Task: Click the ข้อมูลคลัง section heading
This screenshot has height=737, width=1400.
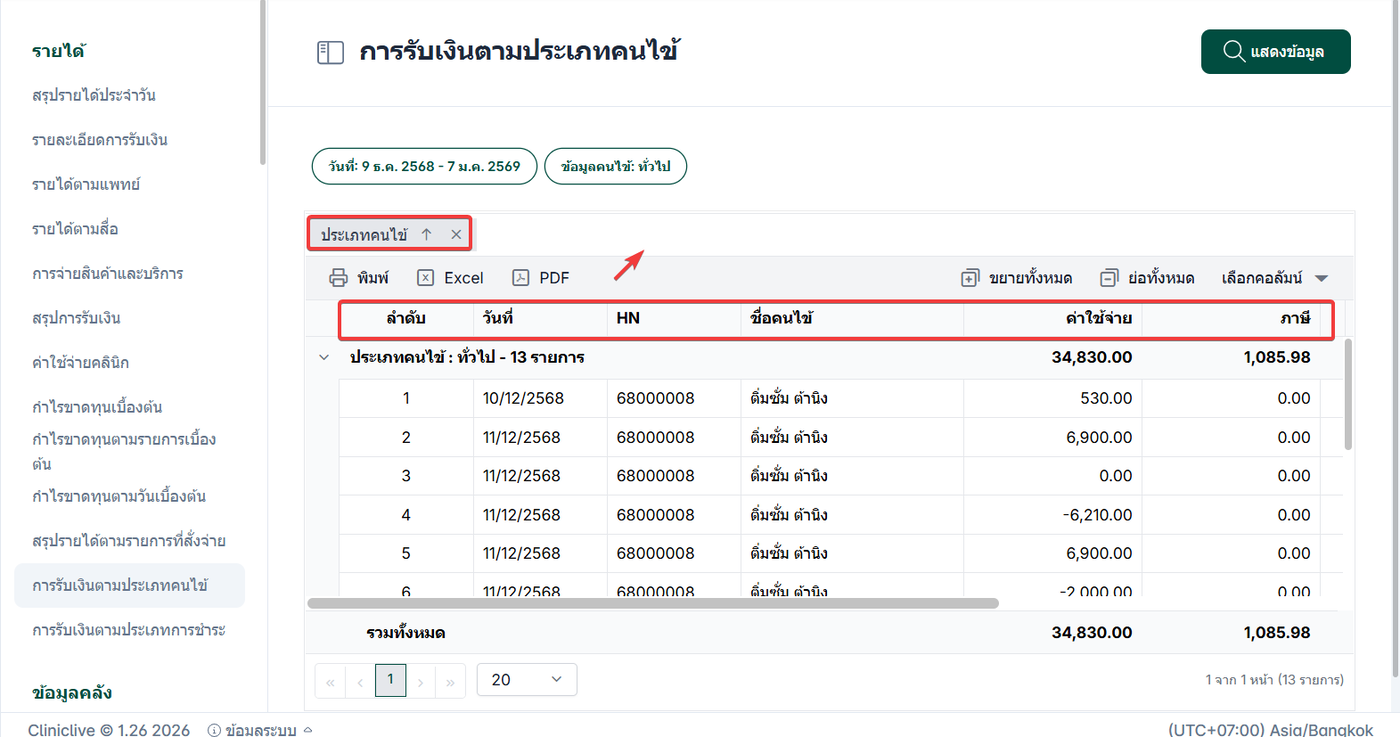Action: click(x=72, y=692)
